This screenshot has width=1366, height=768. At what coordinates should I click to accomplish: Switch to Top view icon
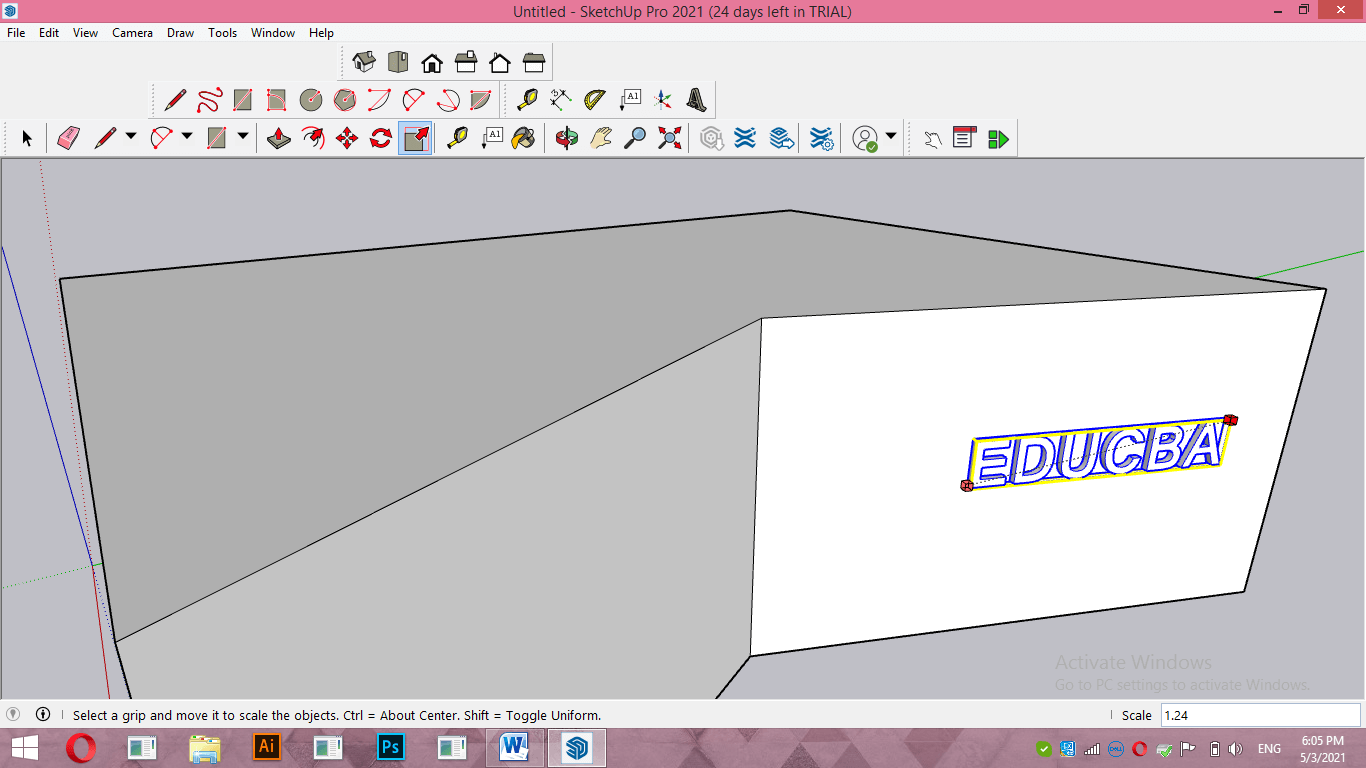(398, 63)
